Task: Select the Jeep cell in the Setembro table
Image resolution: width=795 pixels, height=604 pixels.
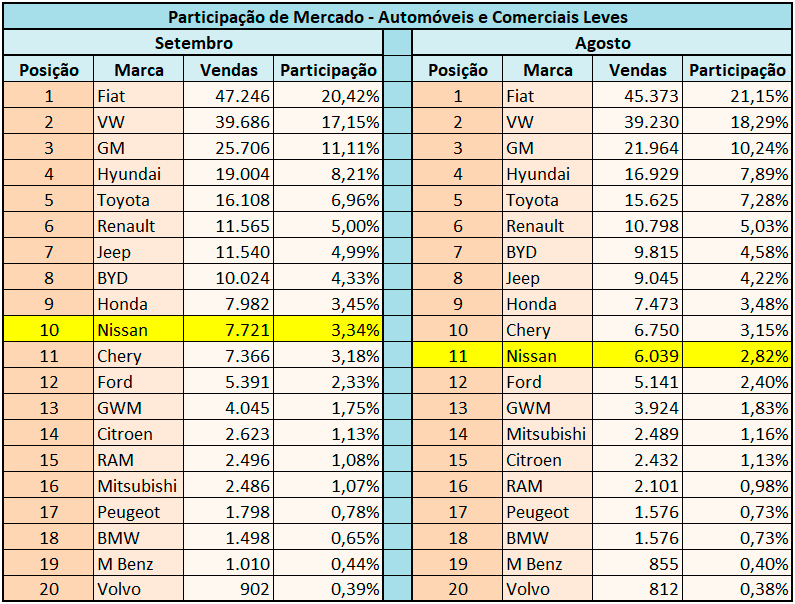Action: [139, 252]
